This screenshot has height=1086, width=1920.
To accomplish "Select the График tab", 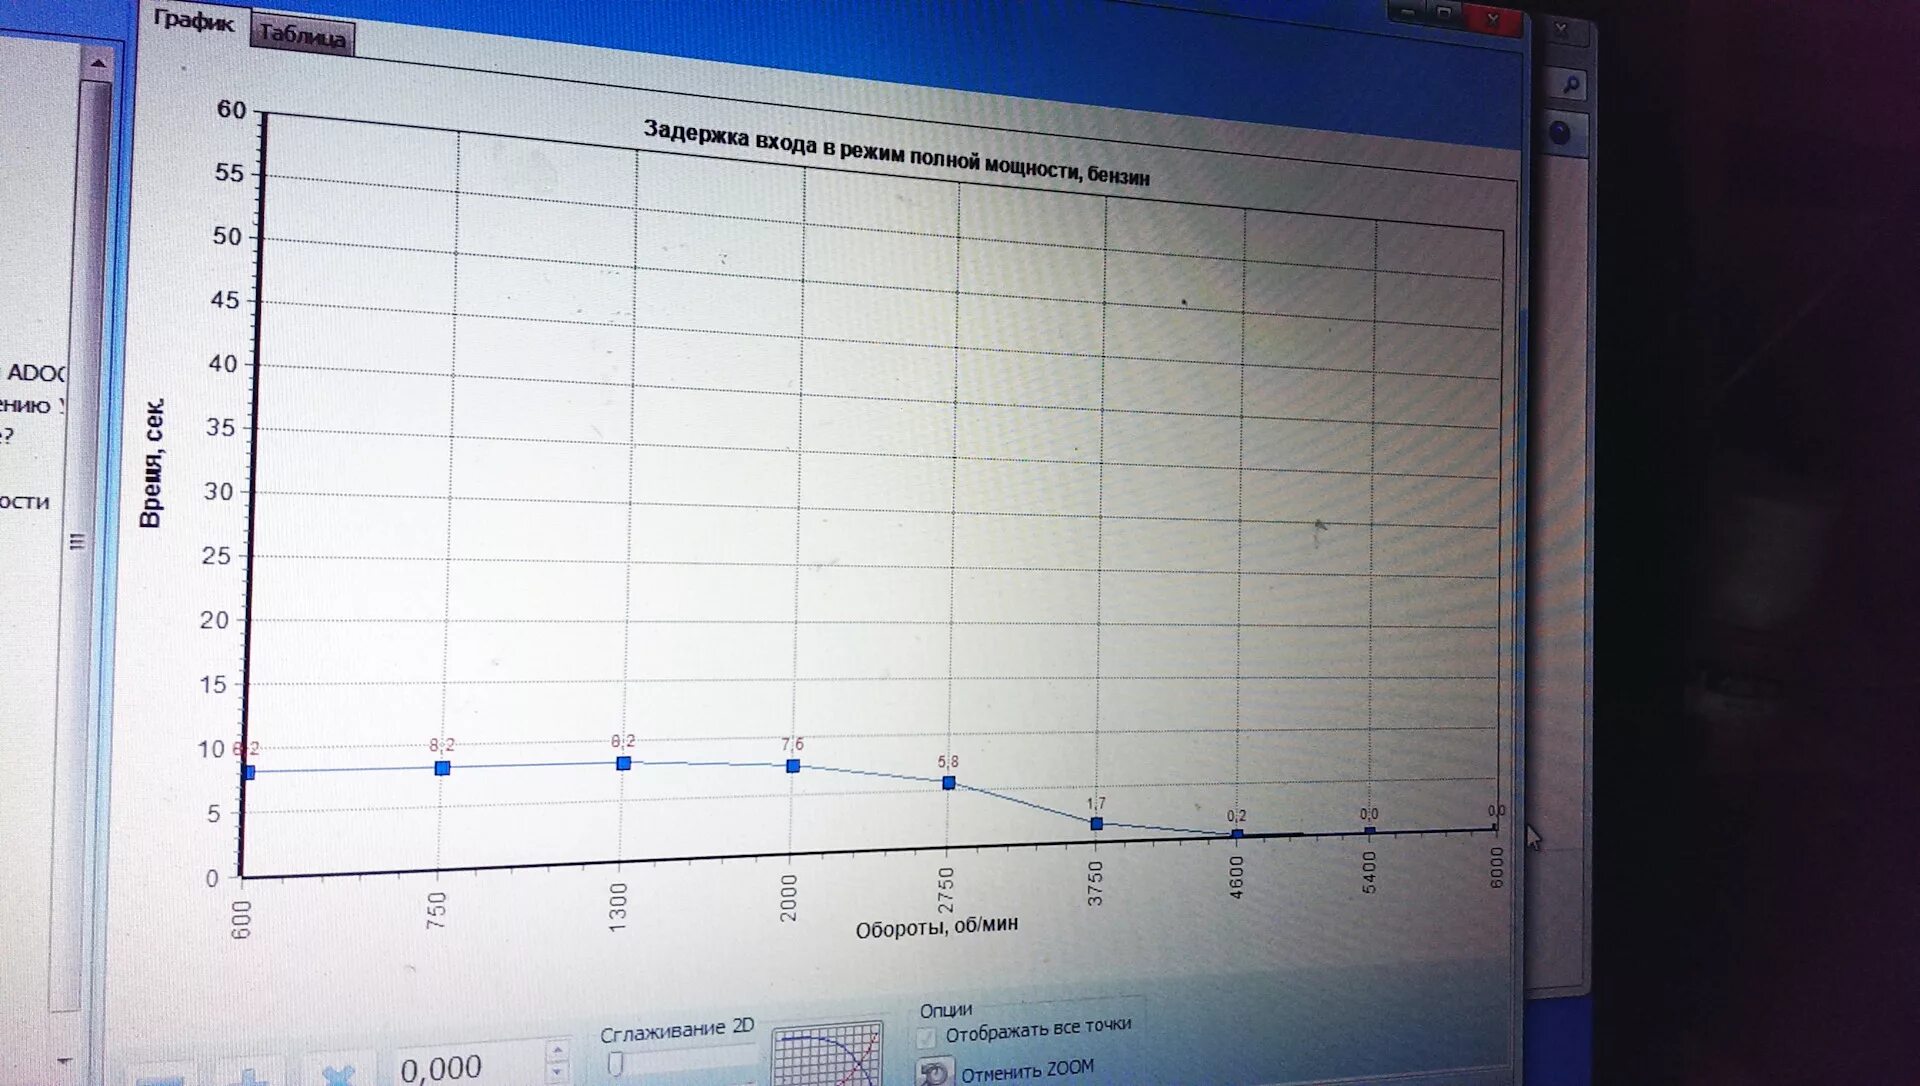I will [193, 20].
